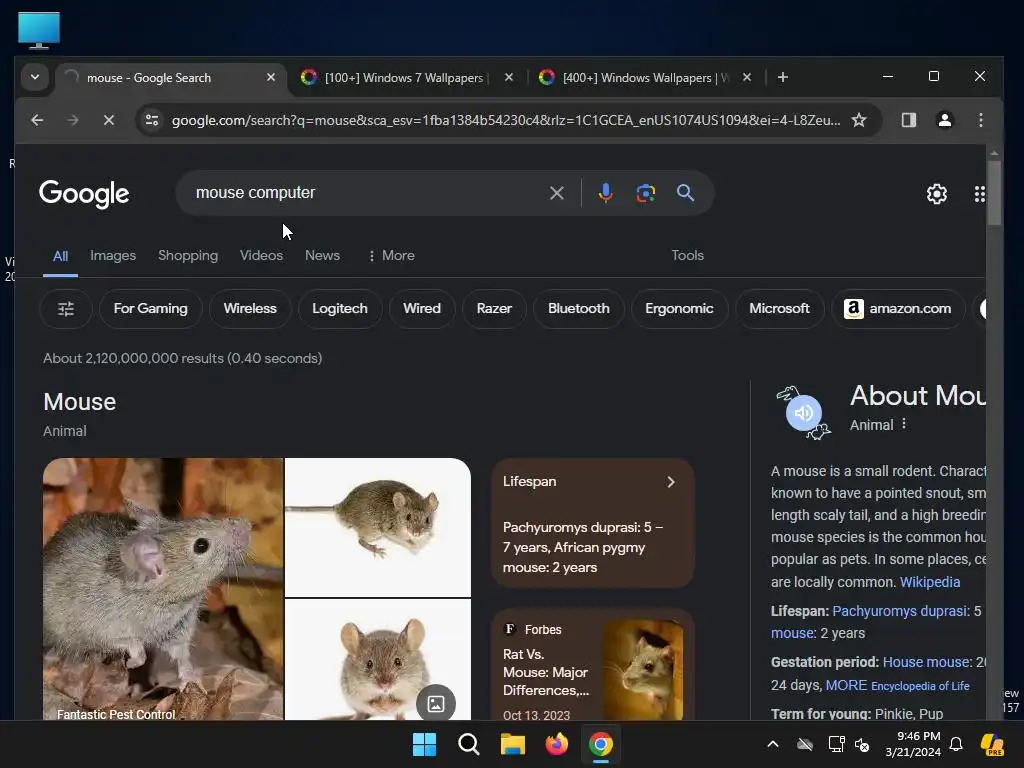Image resolution: width=1024 pixels, height=768 pixels.
Task: Open more options dots beside Animal
Action: point(904,424)
